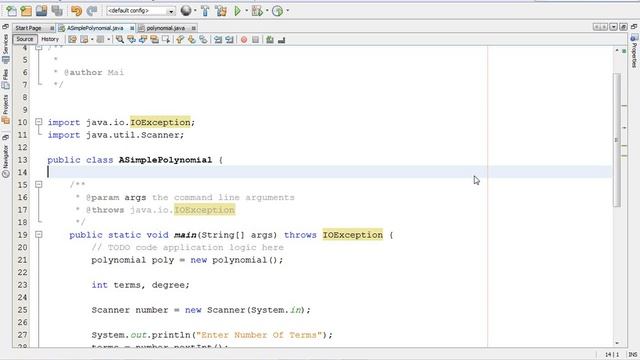Screen dimensions: 640x360
Task: Click the Shift Line Right icon
Action: [229, 40]
